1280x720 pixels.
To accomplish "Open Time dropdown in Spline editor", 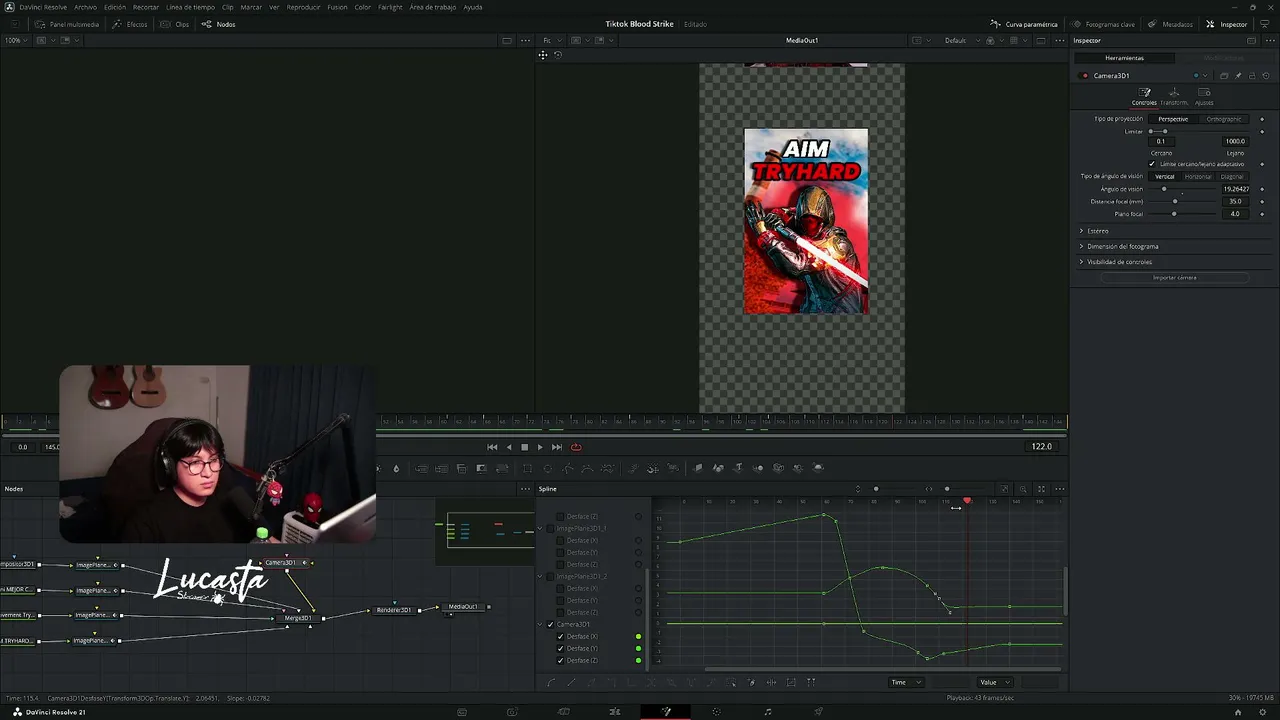I will 906,683.
